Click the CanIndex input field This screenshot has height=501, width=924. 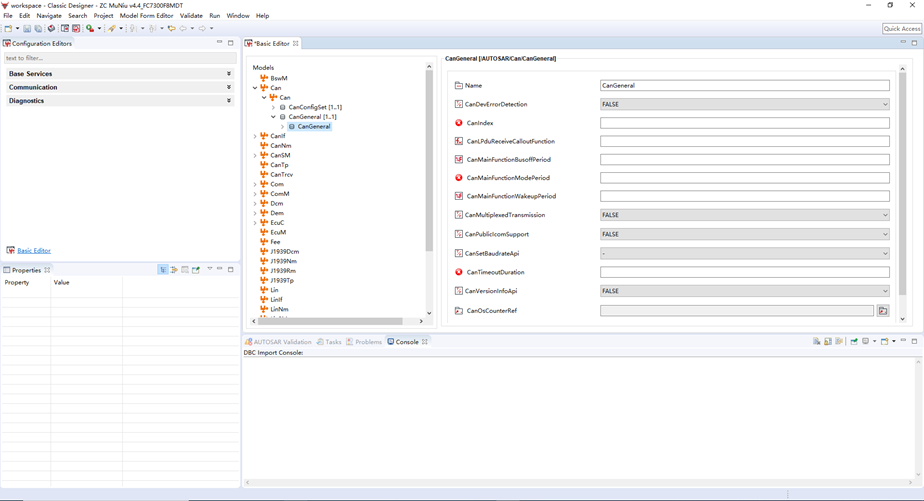(744, 123)
